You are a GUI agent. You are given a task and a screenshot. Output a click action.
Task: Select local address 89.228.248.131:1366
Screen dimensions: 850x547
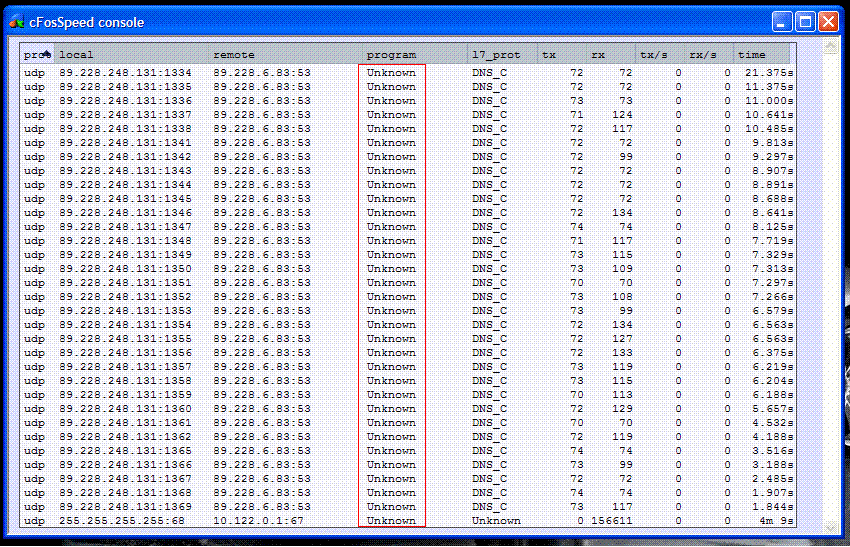point(125,465)
